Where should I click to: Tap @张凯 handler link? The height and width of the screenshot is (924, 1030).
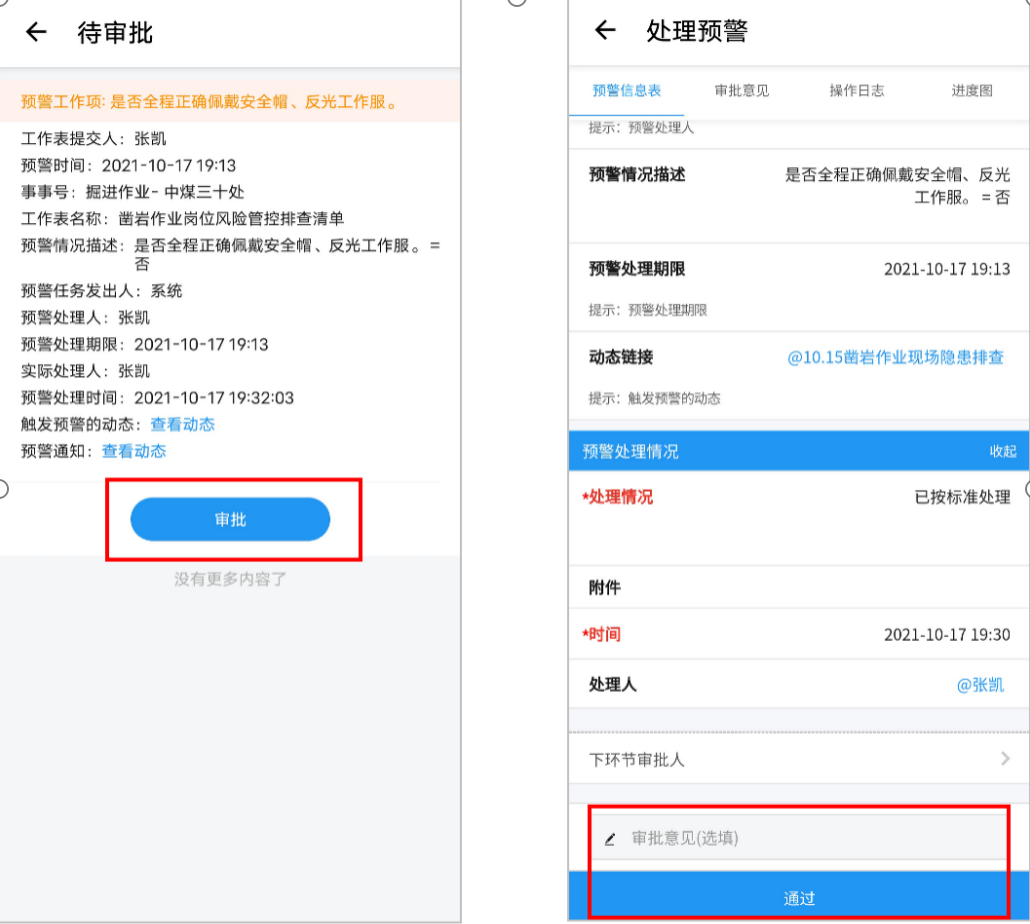click(x=979, y=685)
